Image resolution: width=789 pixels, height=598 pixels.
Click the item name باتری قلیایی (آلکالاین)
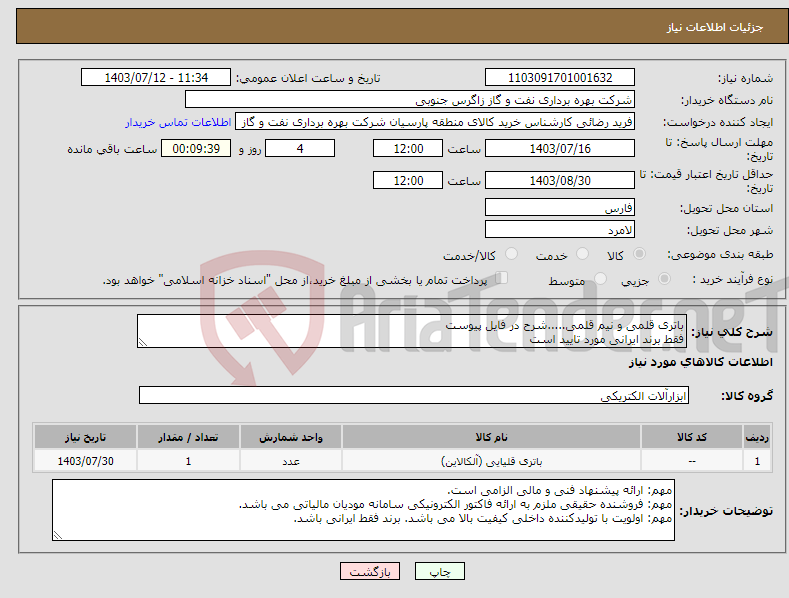492,461
